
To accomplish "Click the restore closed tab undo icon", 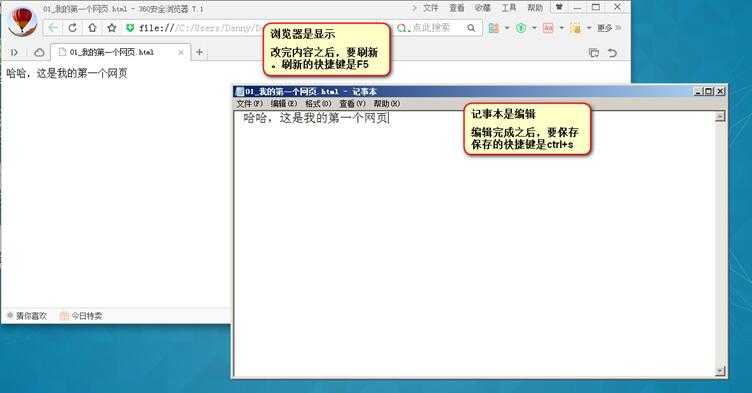I will [612, 53].
